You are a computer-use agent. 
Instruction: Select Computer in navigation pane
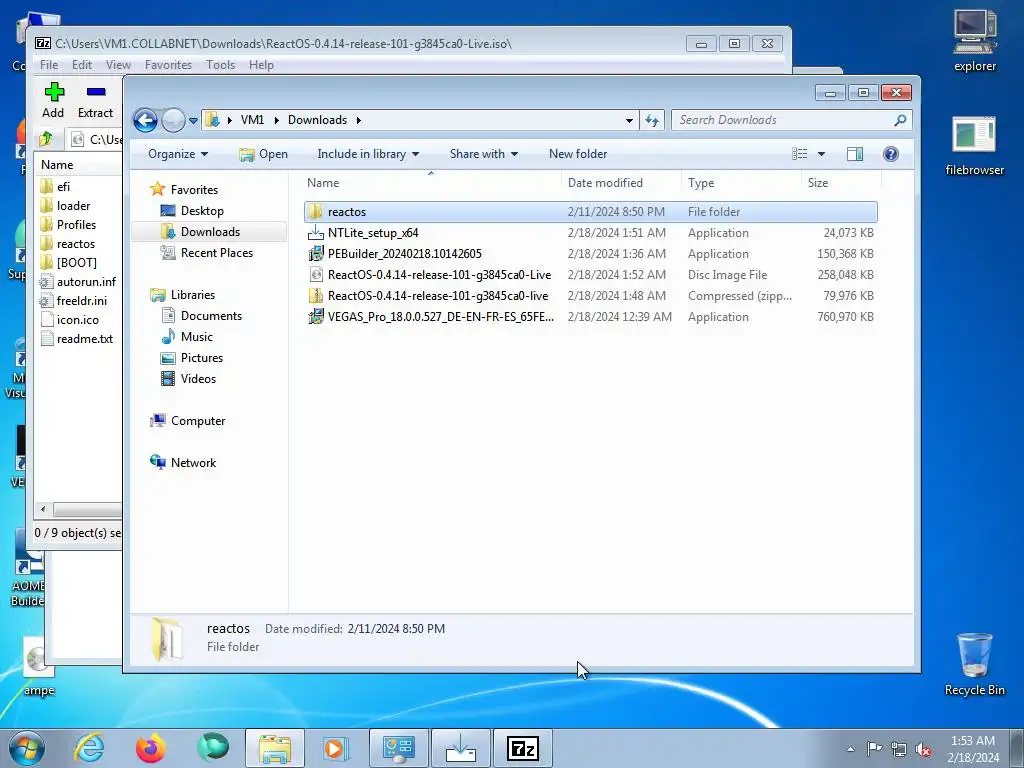point(198,421)
